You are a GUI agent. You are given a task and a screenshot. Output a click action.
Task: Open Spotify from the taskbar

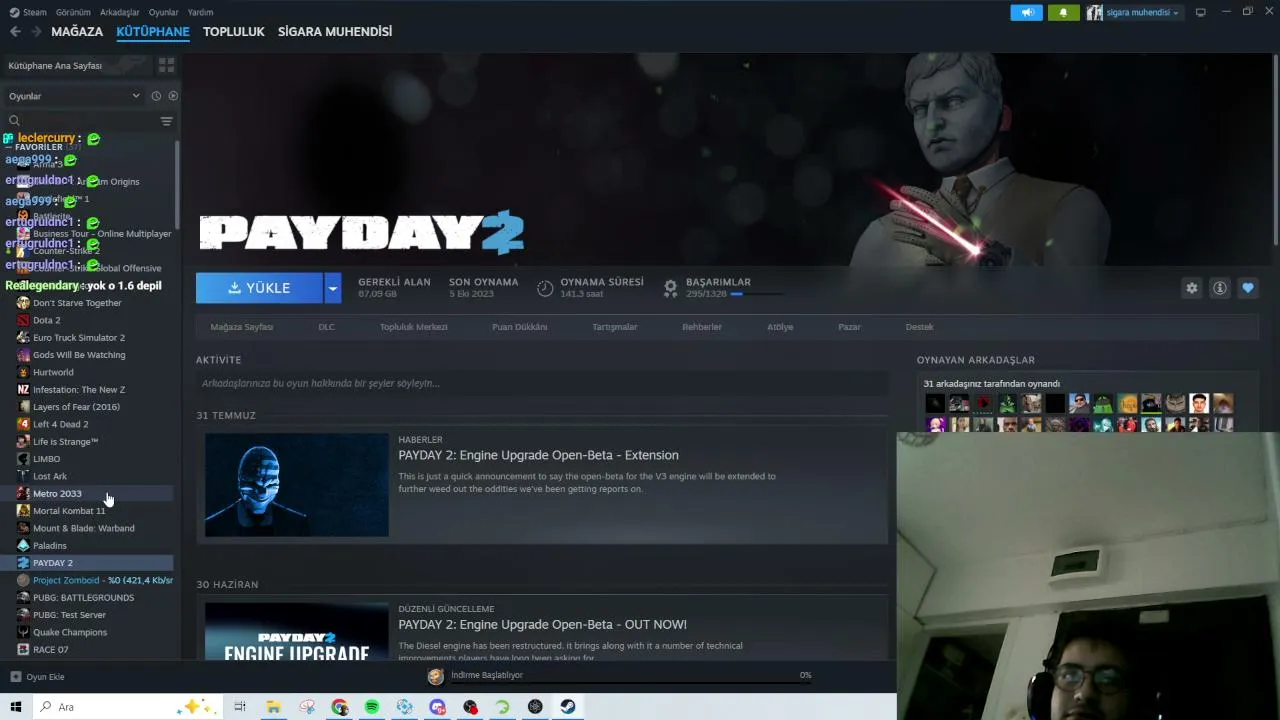click(372, 707)
